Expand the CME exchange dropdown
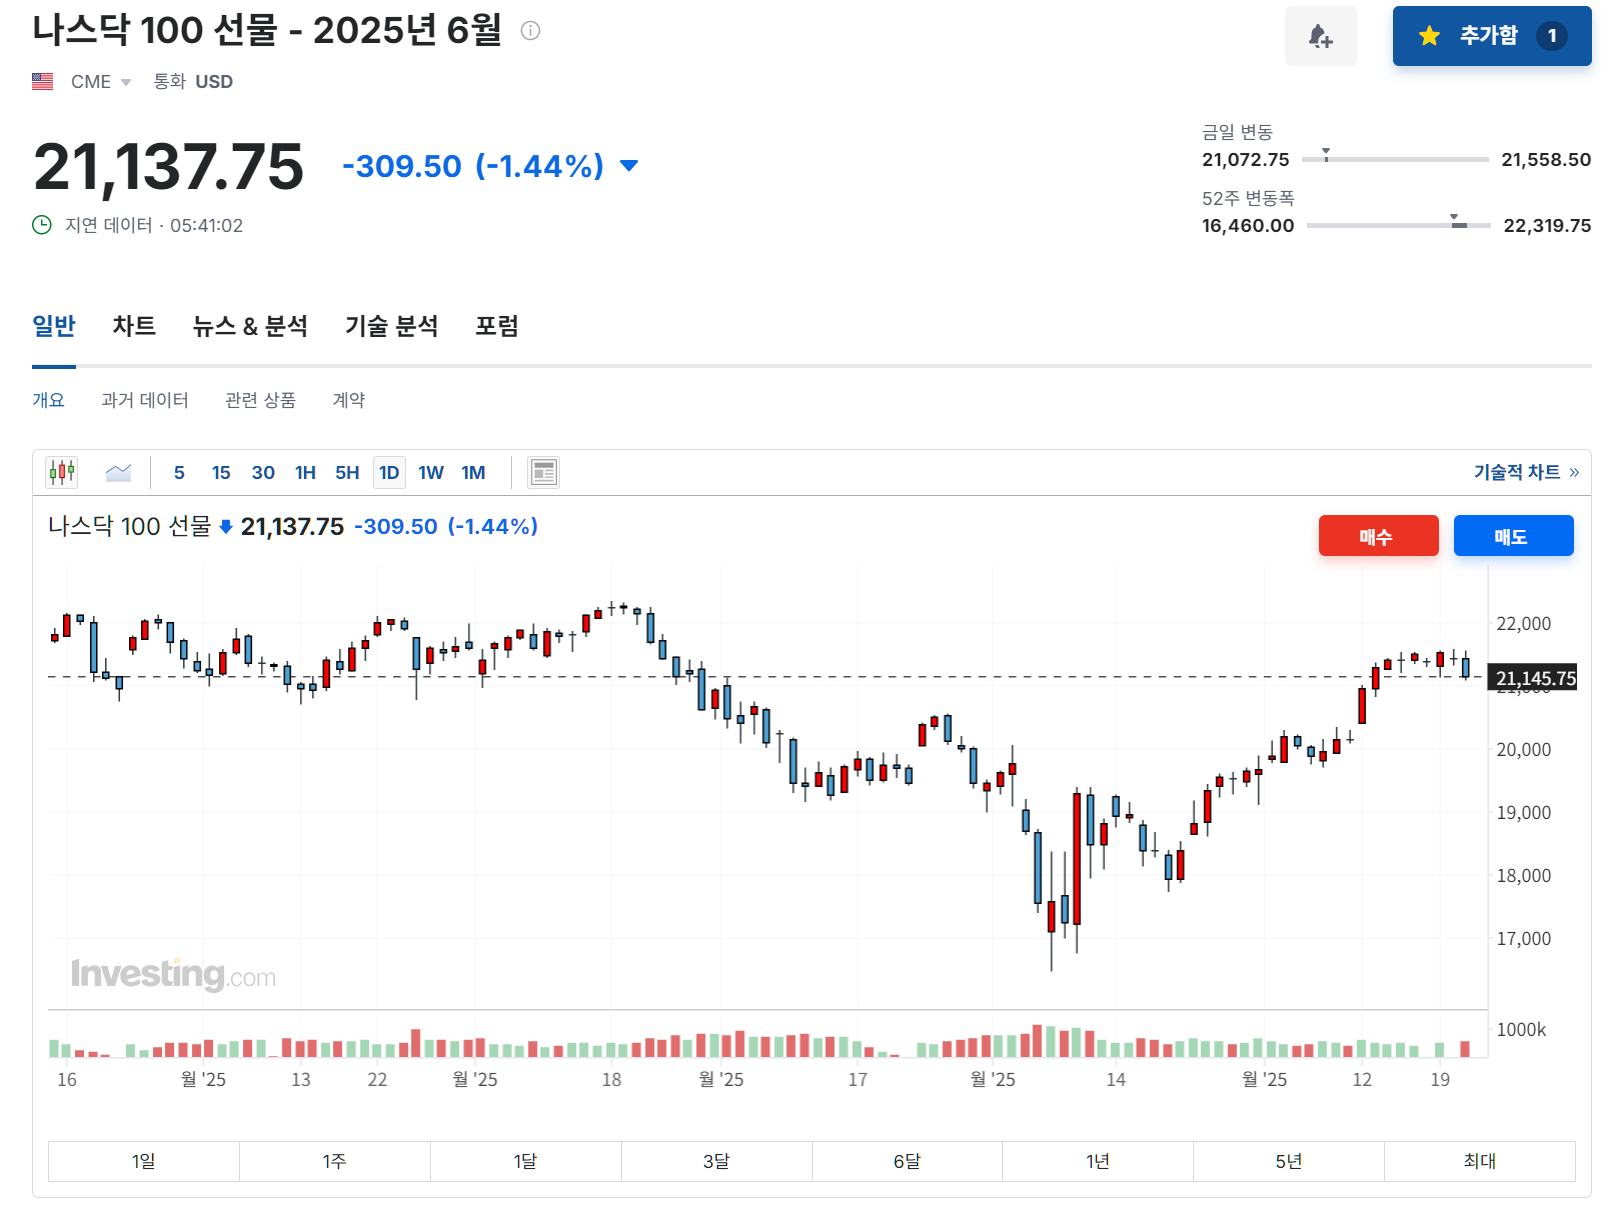This screenshot has width=1622, height=1207. (125, 82)
